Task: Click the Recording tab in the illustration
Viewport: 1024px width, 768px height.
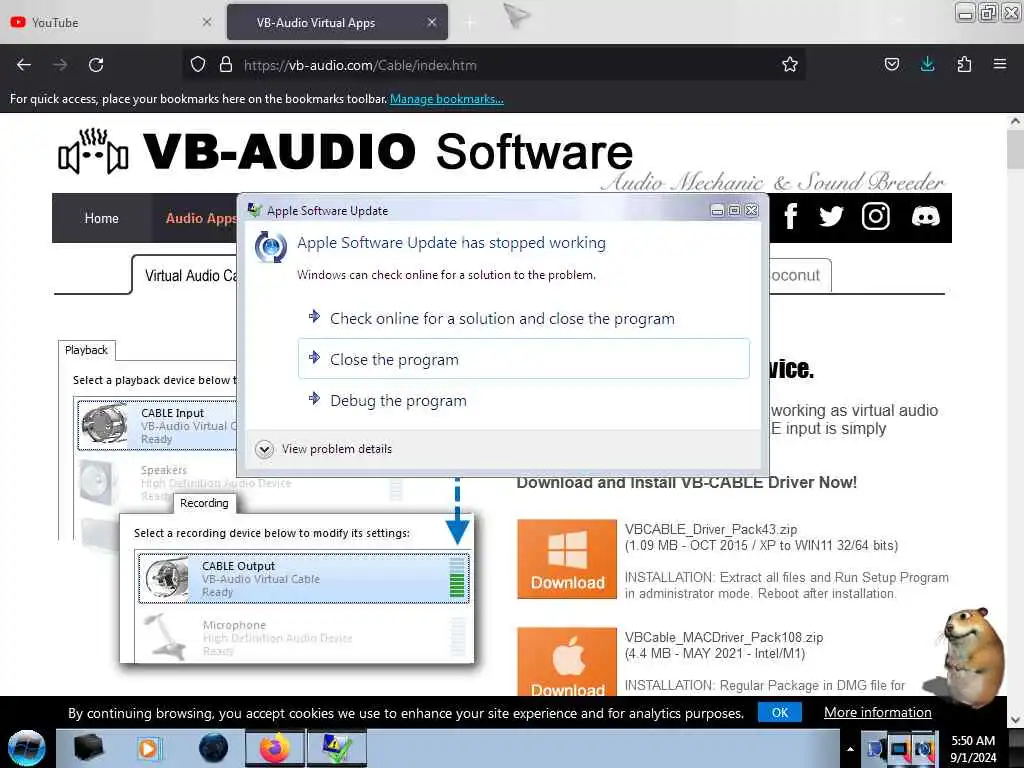Action: tap(204, 503)
